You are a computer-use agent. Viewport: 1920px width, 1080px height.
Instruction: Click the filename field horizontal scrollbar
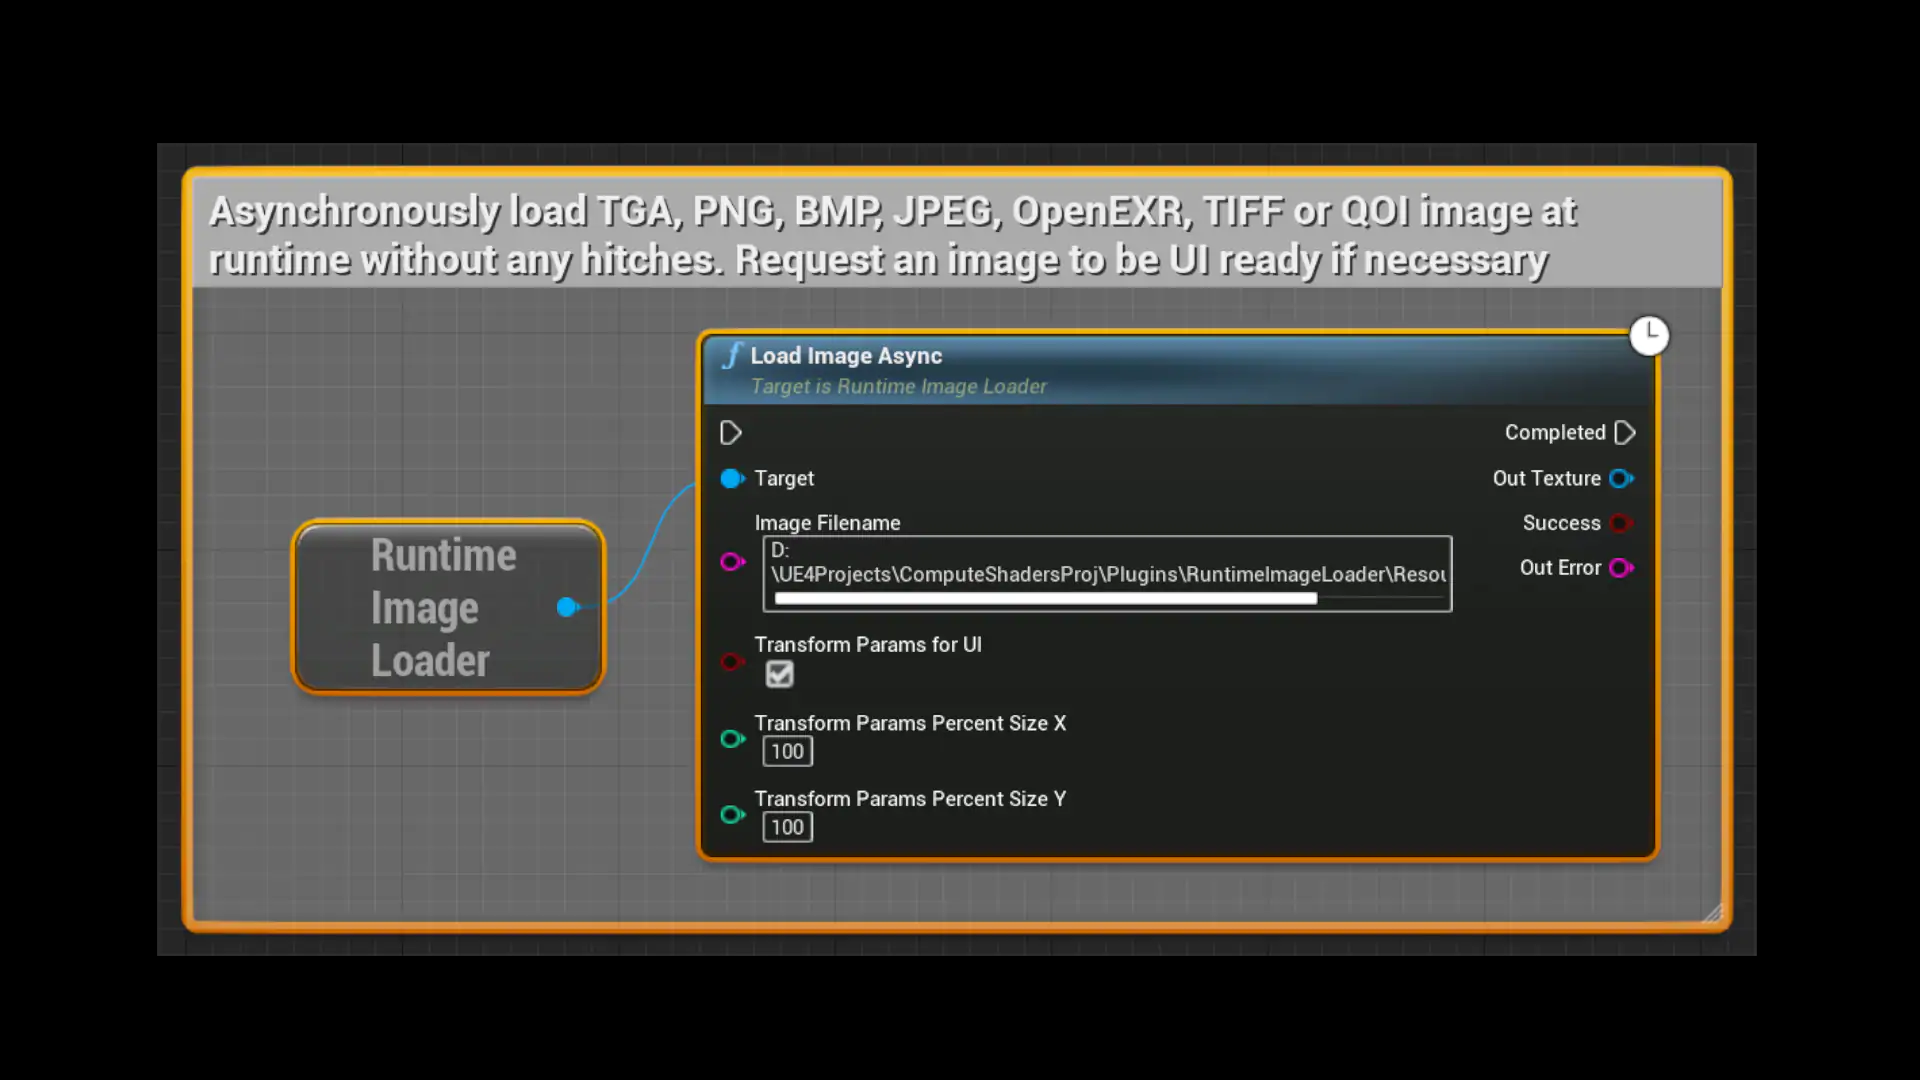point(1045,599)
